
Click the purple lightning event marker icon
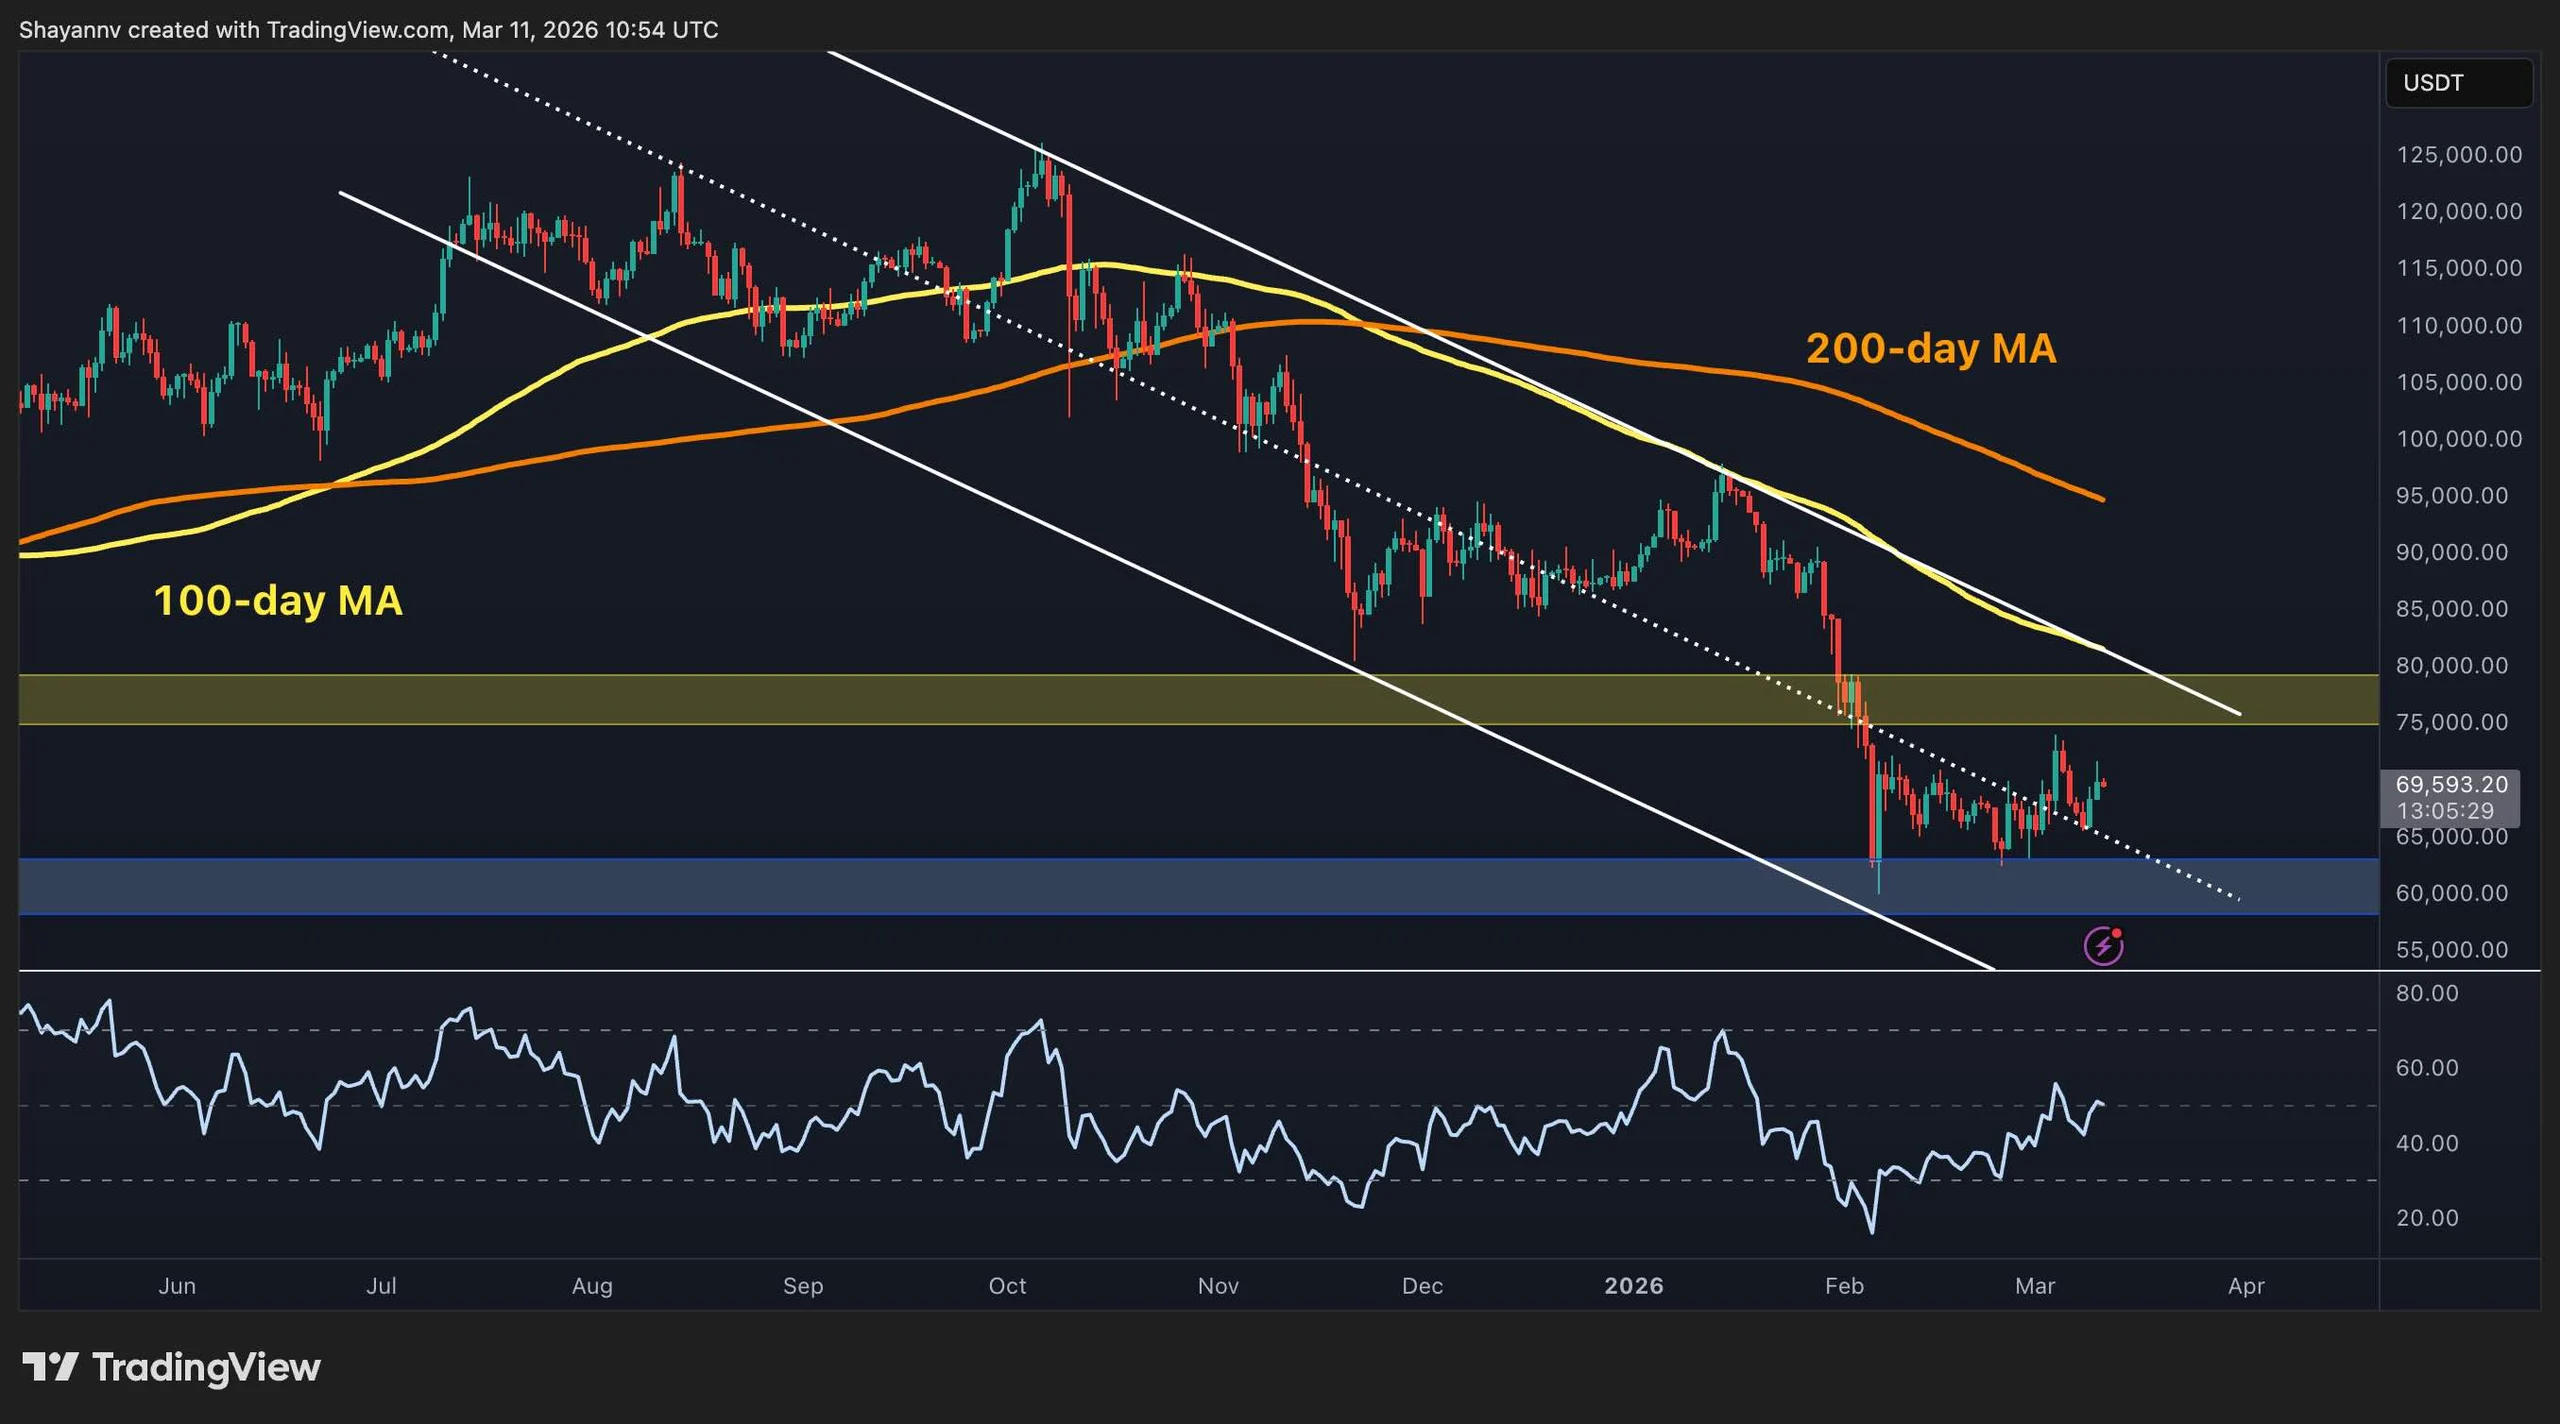tap(2103, 944)
